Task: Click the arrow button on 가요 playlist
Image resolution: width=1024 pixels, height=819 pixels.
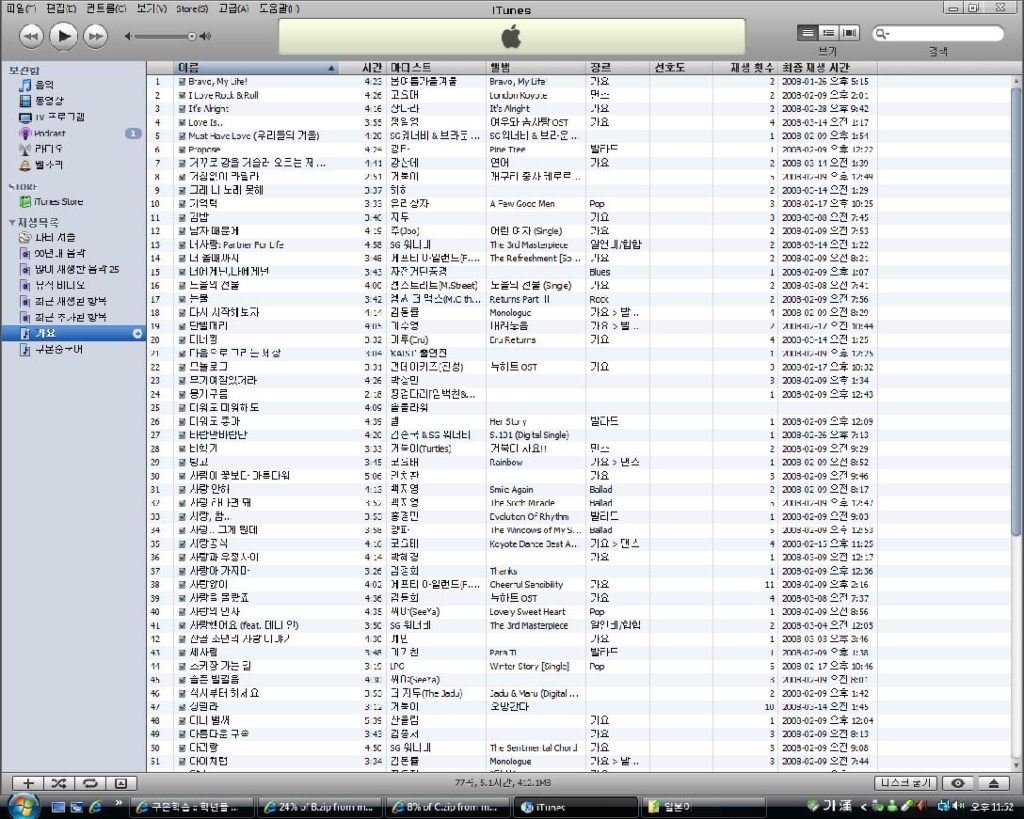Action: click(x=137, y=333)
